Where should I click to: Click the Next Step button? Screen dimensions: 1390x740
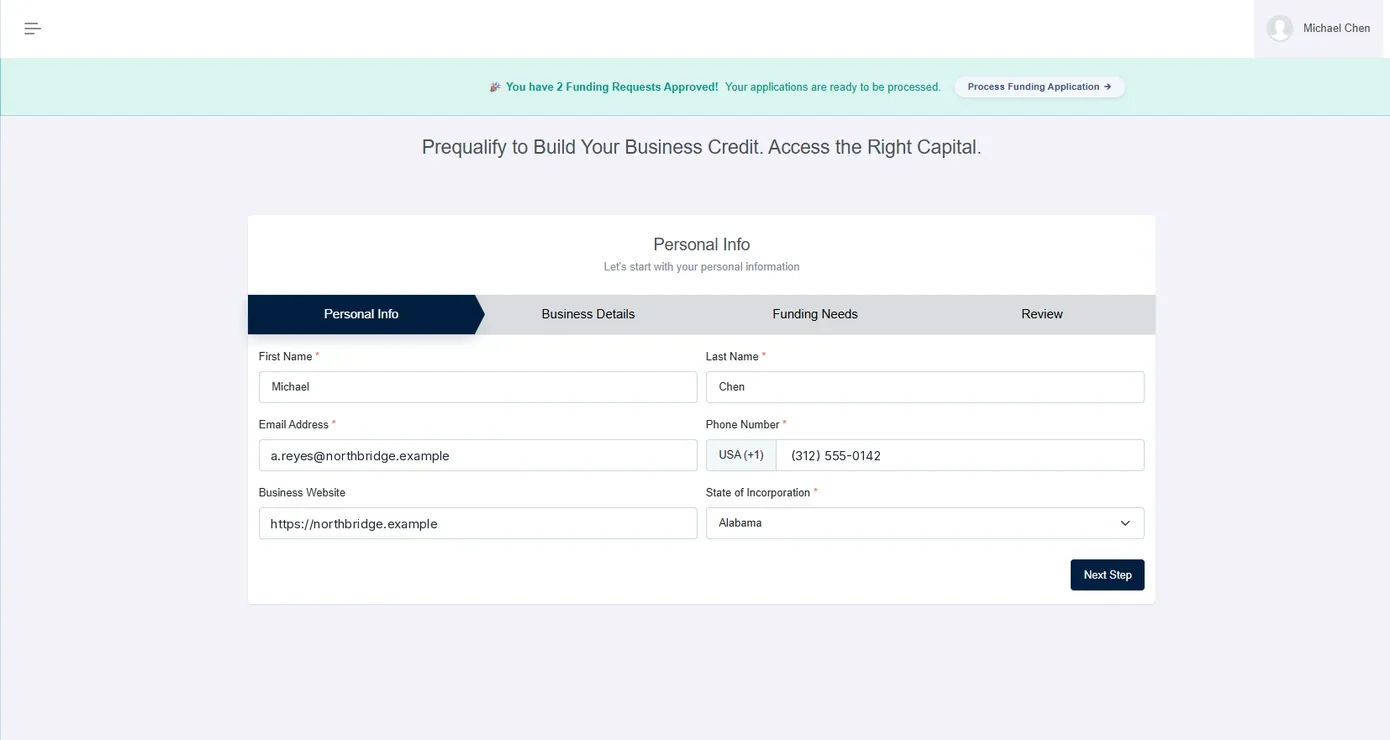click(x=1107, y=575)
